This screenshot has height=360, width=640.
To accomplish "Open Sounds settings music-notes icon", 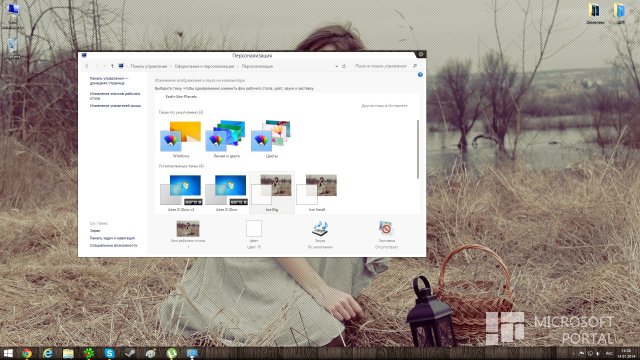I will 320,229.
